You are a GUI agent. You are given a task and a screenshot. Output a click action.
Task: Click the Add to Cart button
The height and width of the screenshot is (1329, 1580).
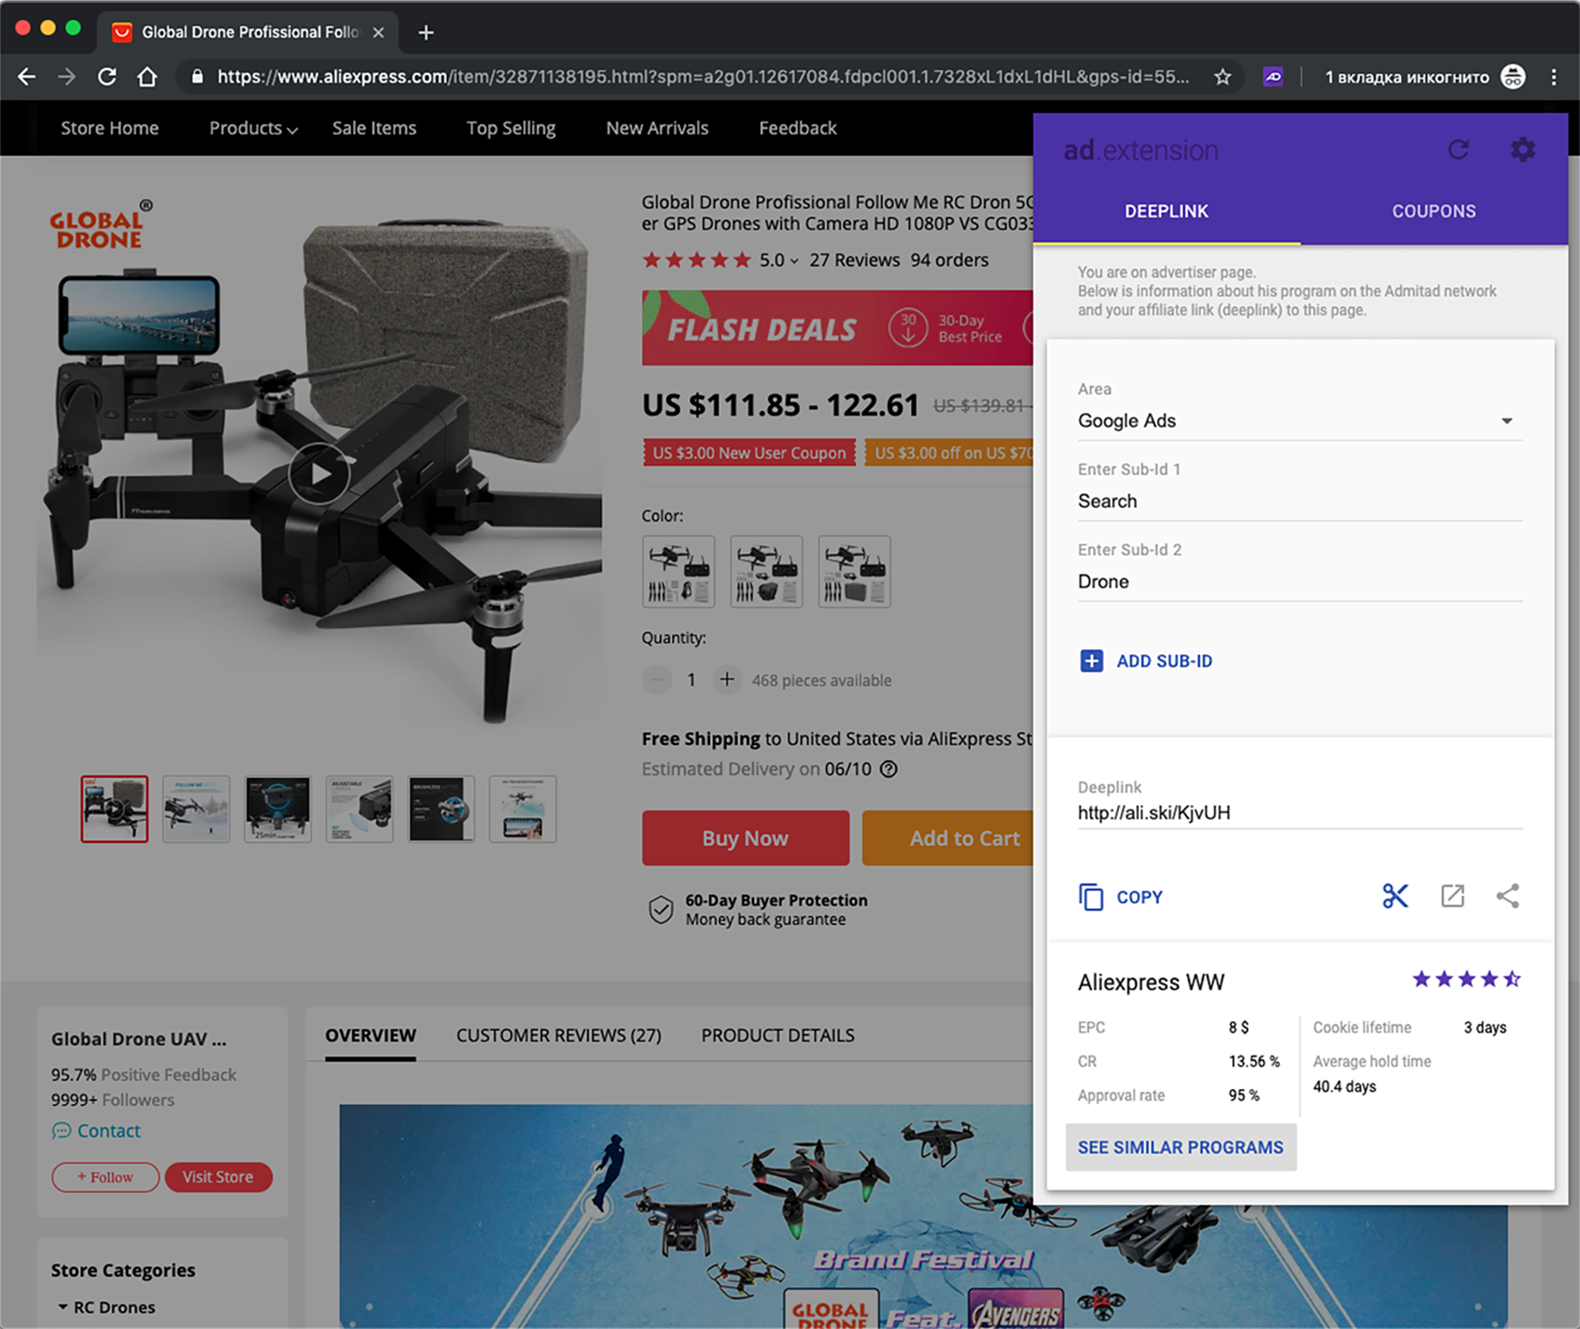click(948, 838)
